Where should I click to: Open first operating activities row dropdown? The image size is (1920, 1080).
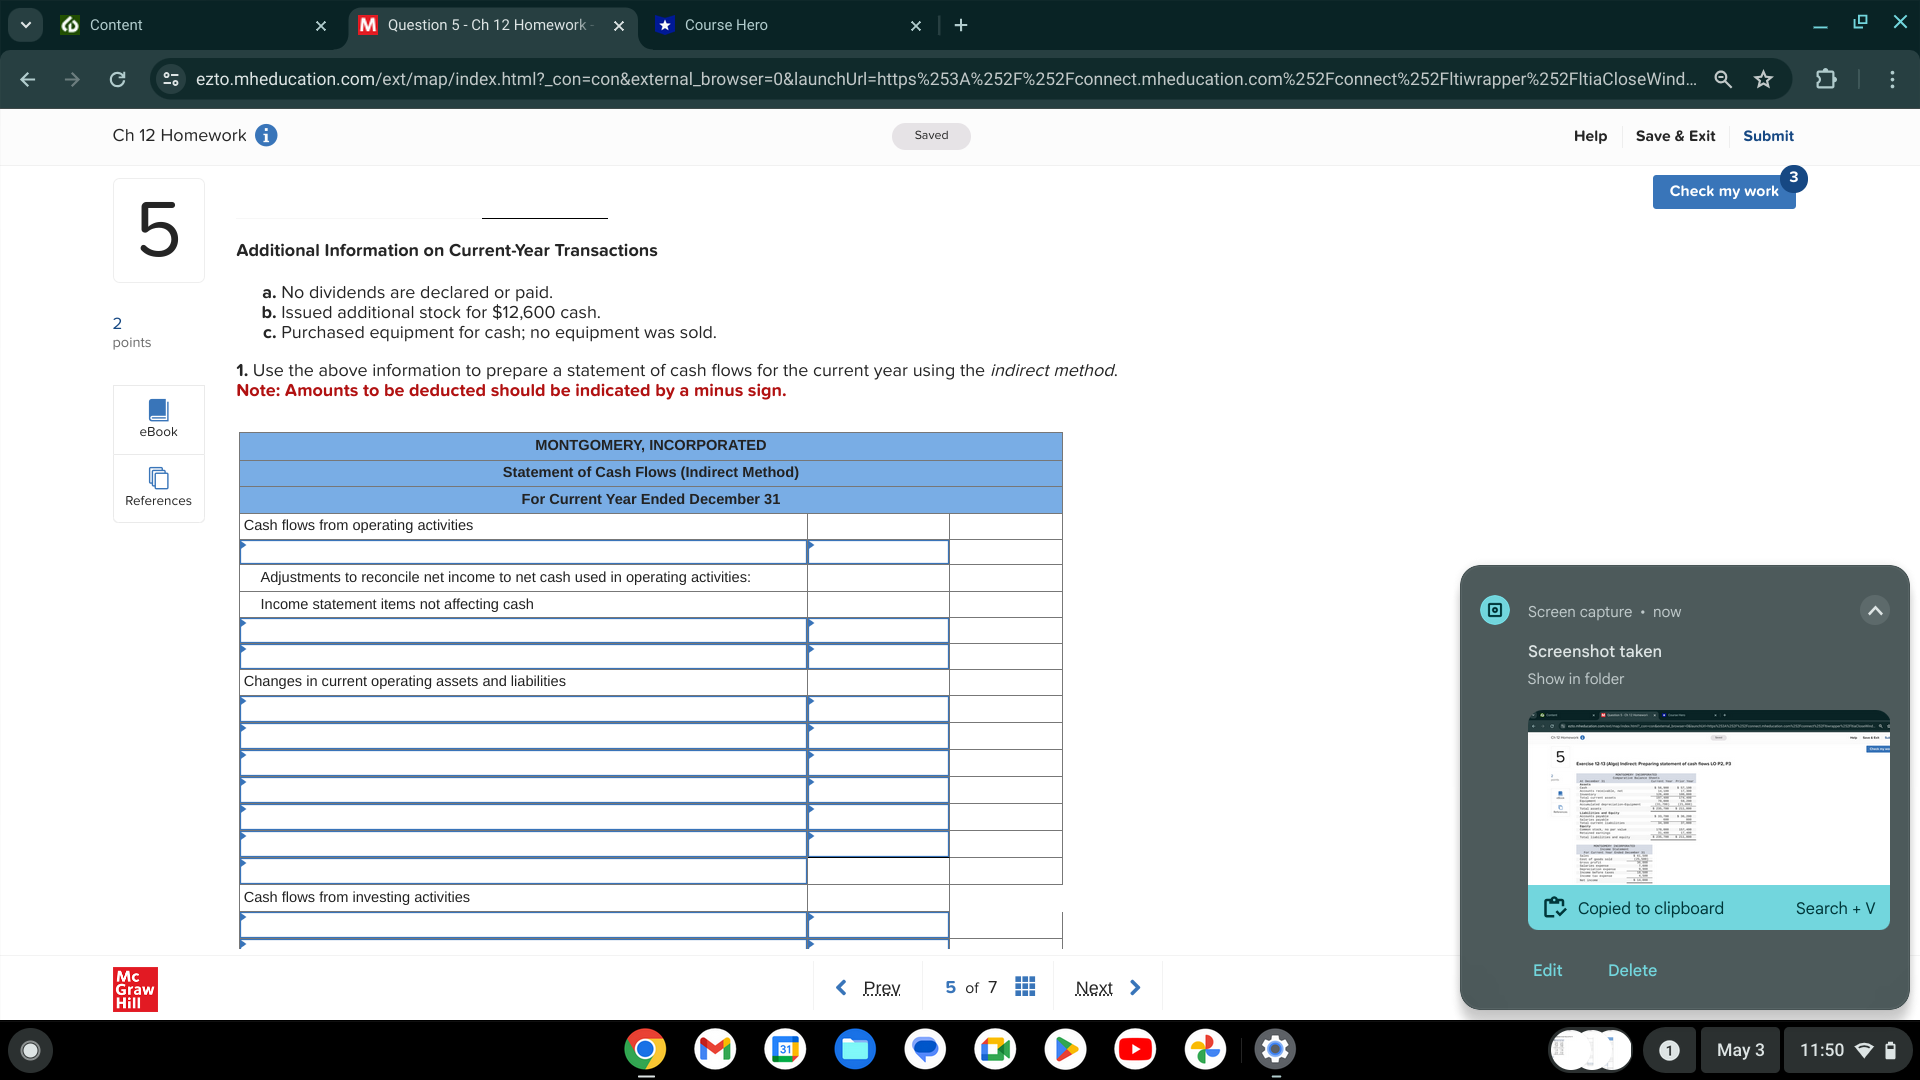[x=522, y=552]
